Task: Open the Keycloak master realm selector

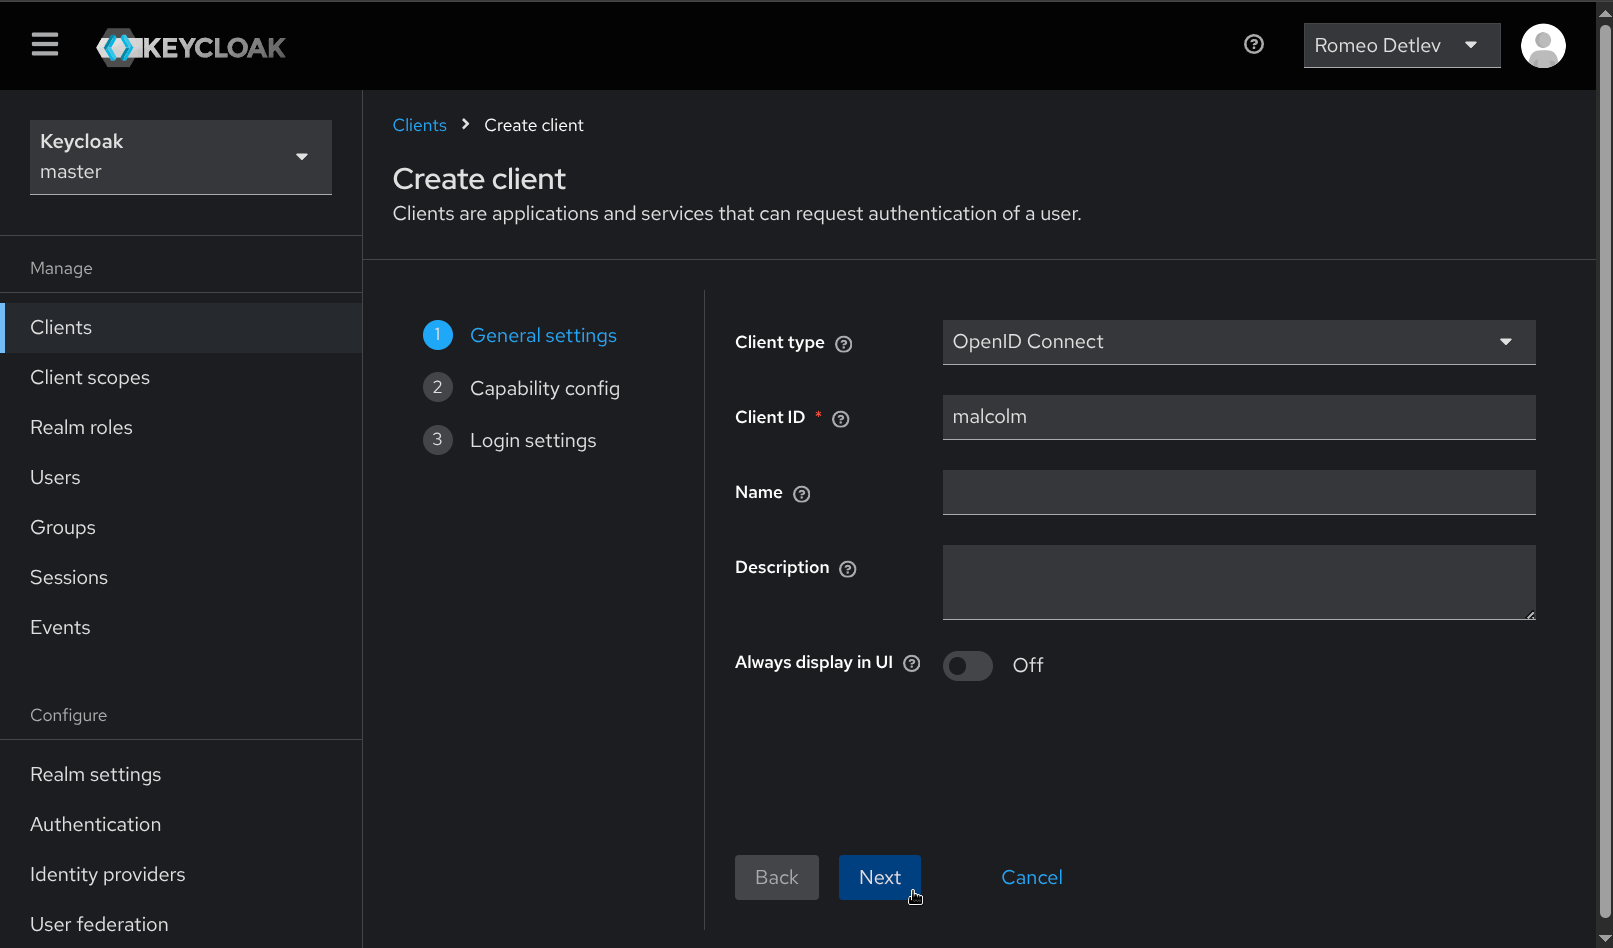Action: click(x=181, y=157)
